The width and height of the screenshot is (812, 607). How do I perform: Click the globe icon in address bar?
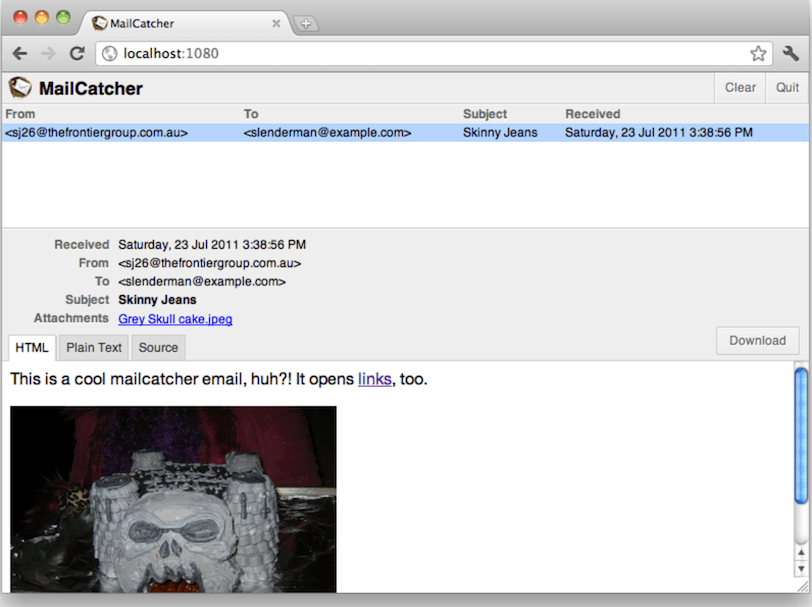point(109,53)
